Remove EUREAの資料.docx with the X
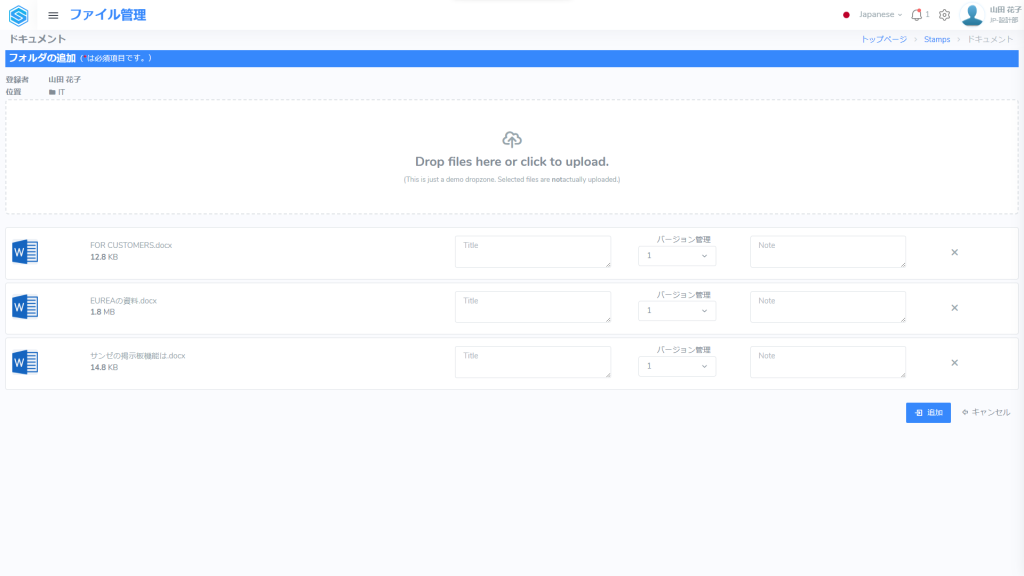 click(x=954, y=307)
